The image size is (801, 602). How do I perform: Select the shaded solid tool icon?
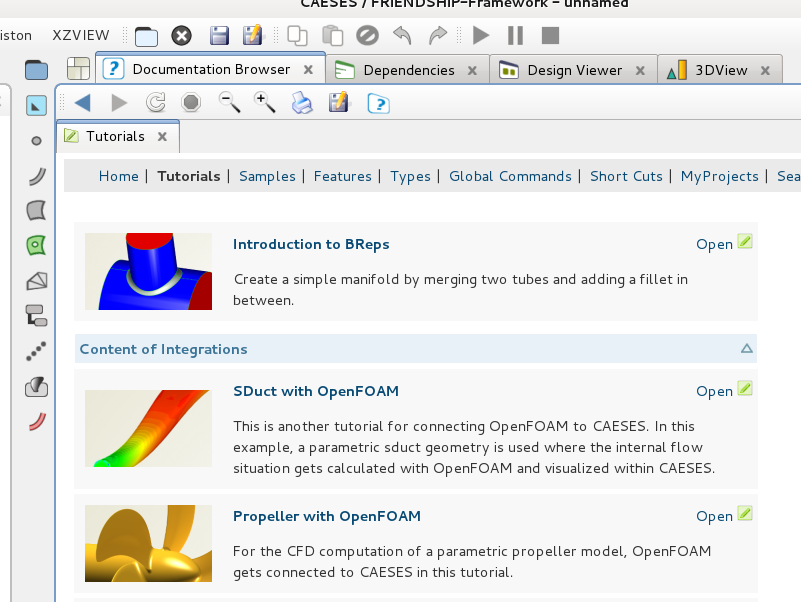coord(36,387)
